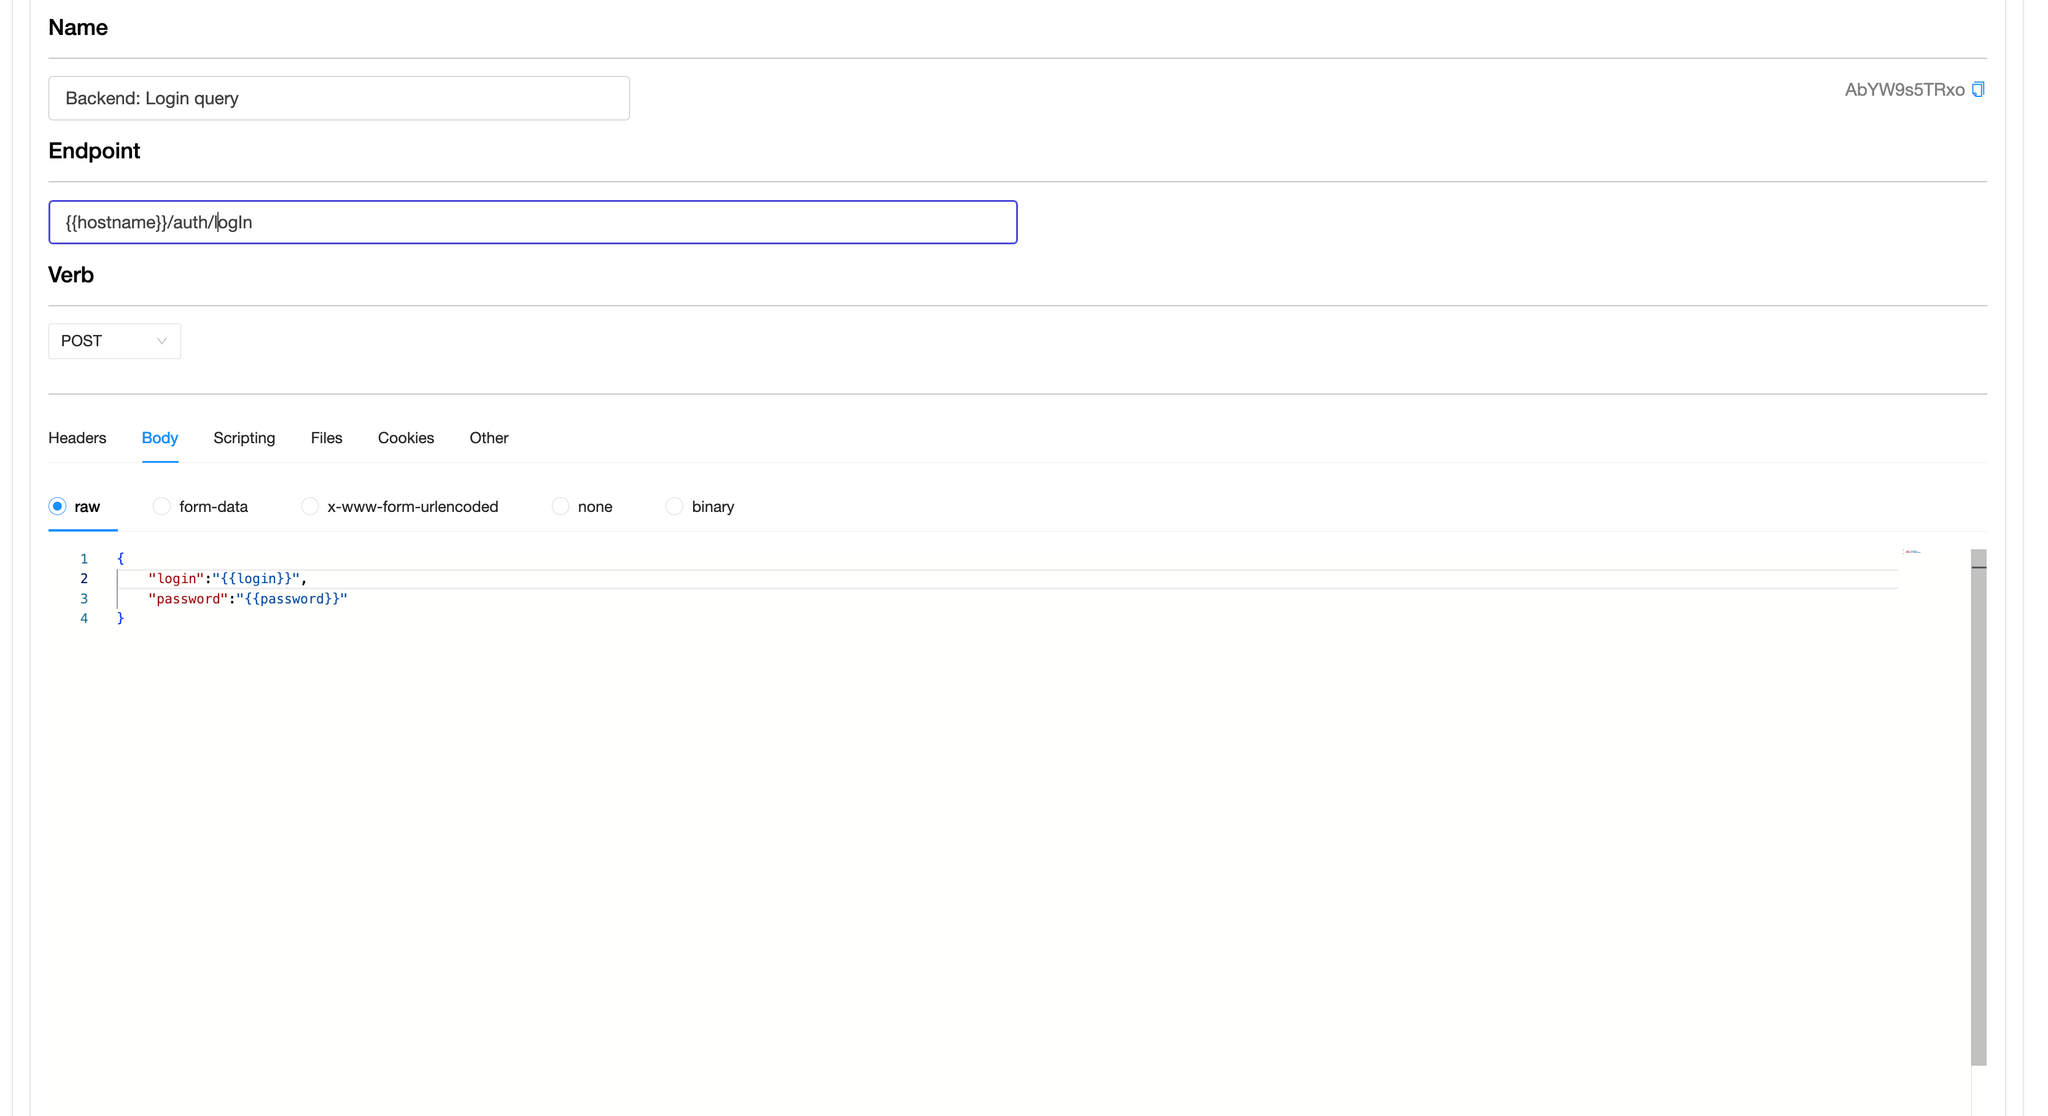Switch to the Other tab
The width and height of the screenshot is (2048, 1116).
point(488,438)
